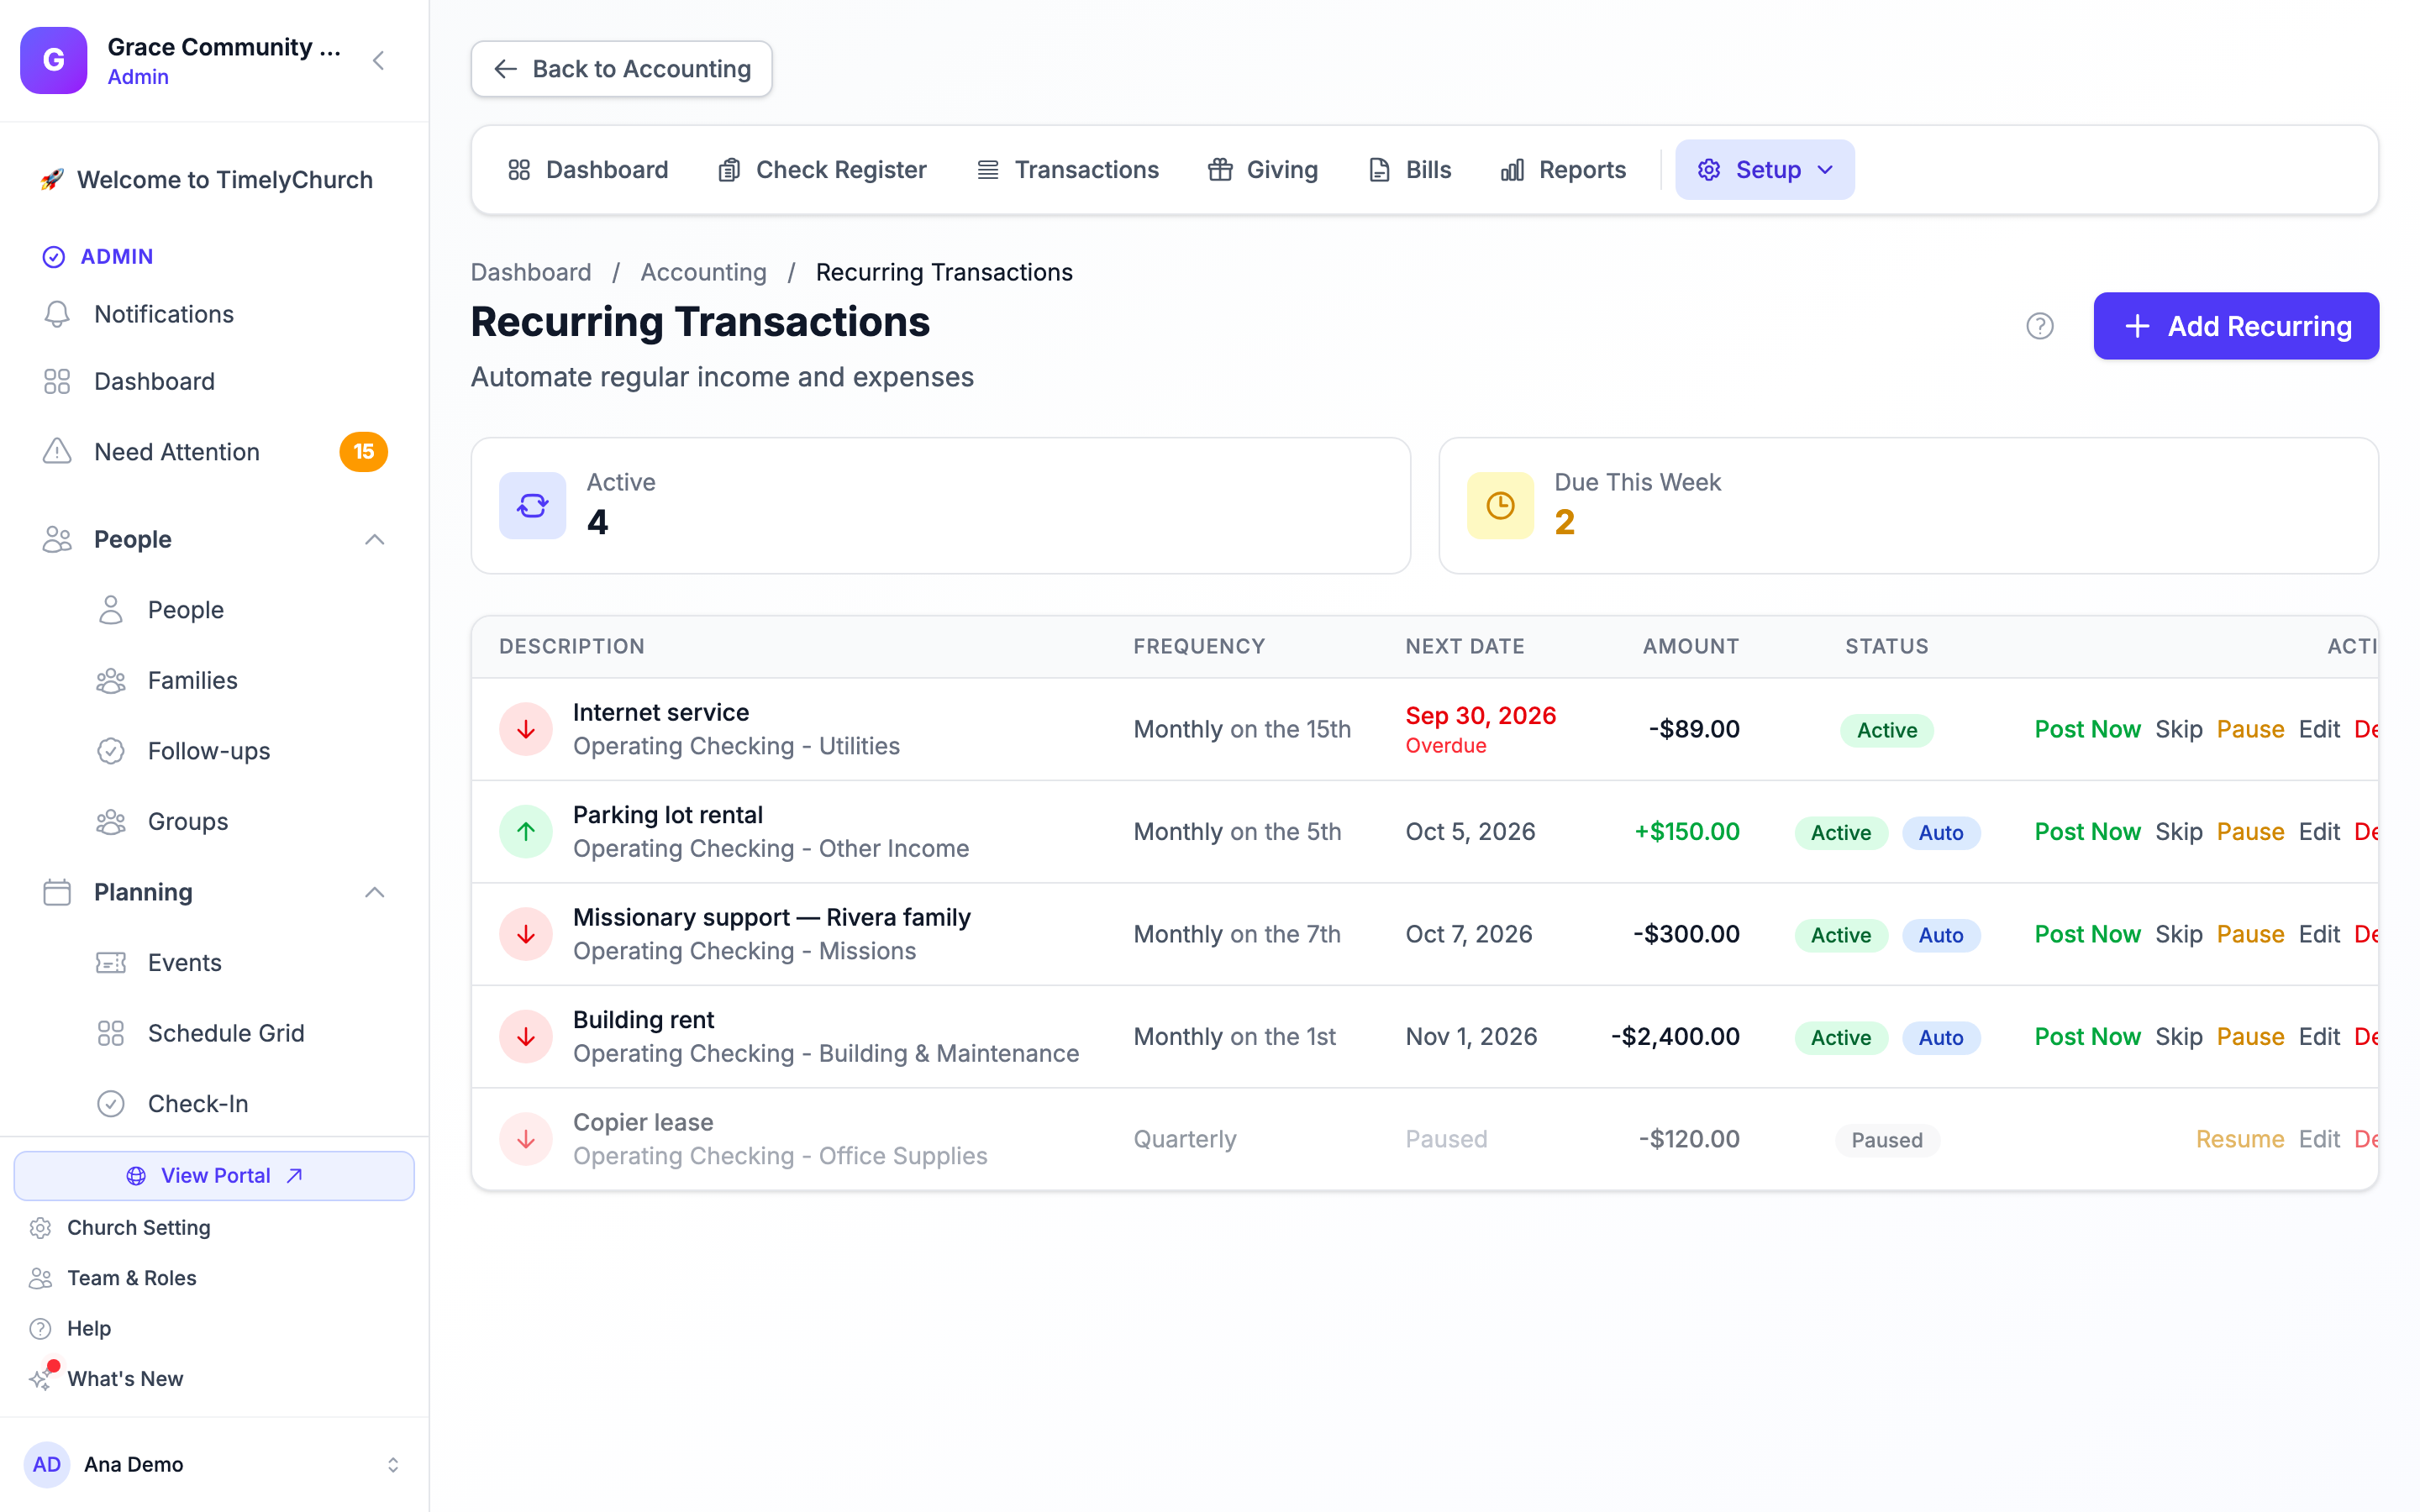Viewport: 2420px width, 1512px height.
Task: Click the Notifications bell icon in sidebar
Action: (x=57, y=314)
